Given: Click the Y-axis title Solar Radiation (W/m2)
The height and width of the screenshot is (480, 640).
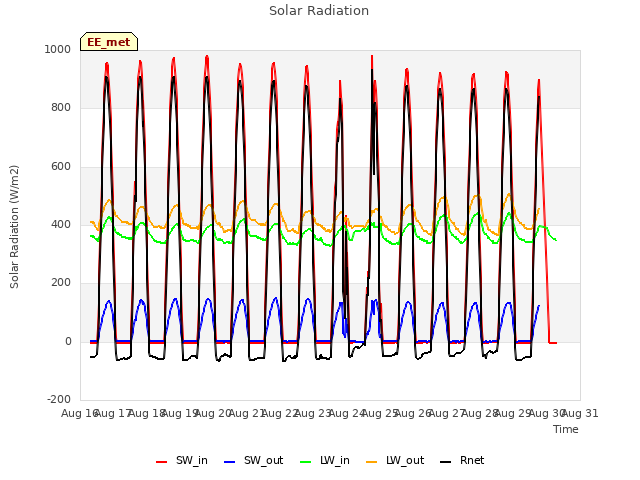Looking at the screenshot, I should (14, 227).
